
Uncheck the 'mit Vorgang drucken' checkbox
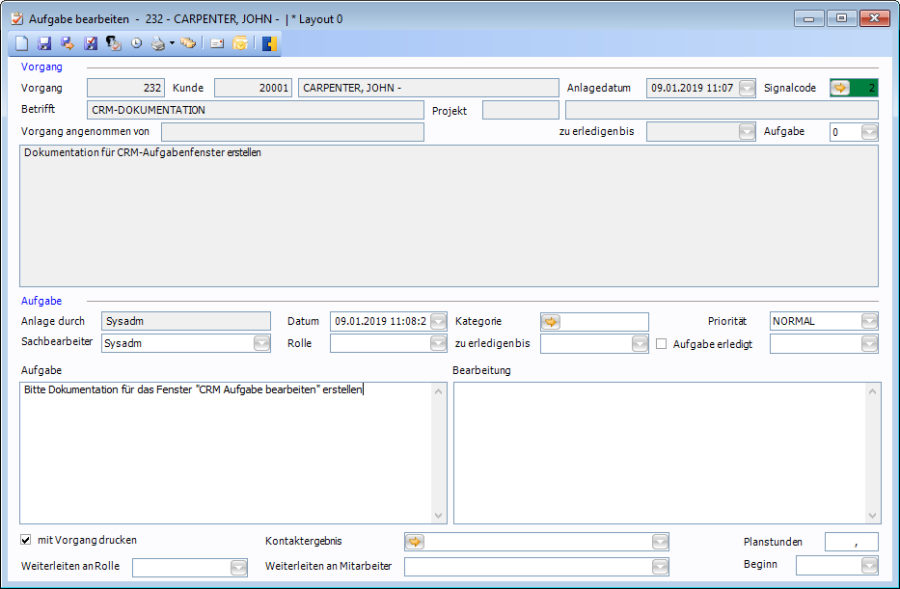coord(26,540)
